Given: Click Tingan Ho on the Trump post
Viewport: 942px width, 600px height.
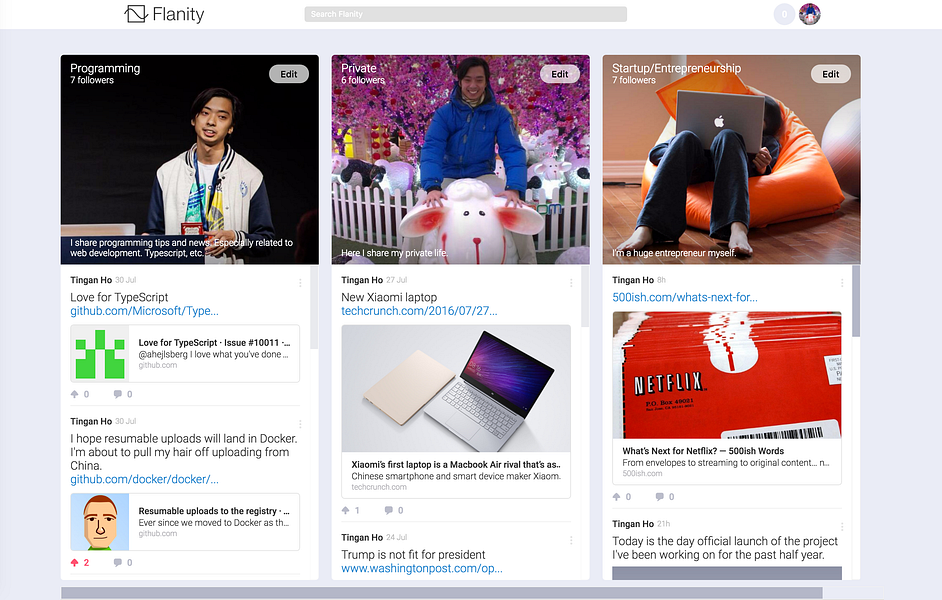Looking at the screenshot, I should (362, 538).
